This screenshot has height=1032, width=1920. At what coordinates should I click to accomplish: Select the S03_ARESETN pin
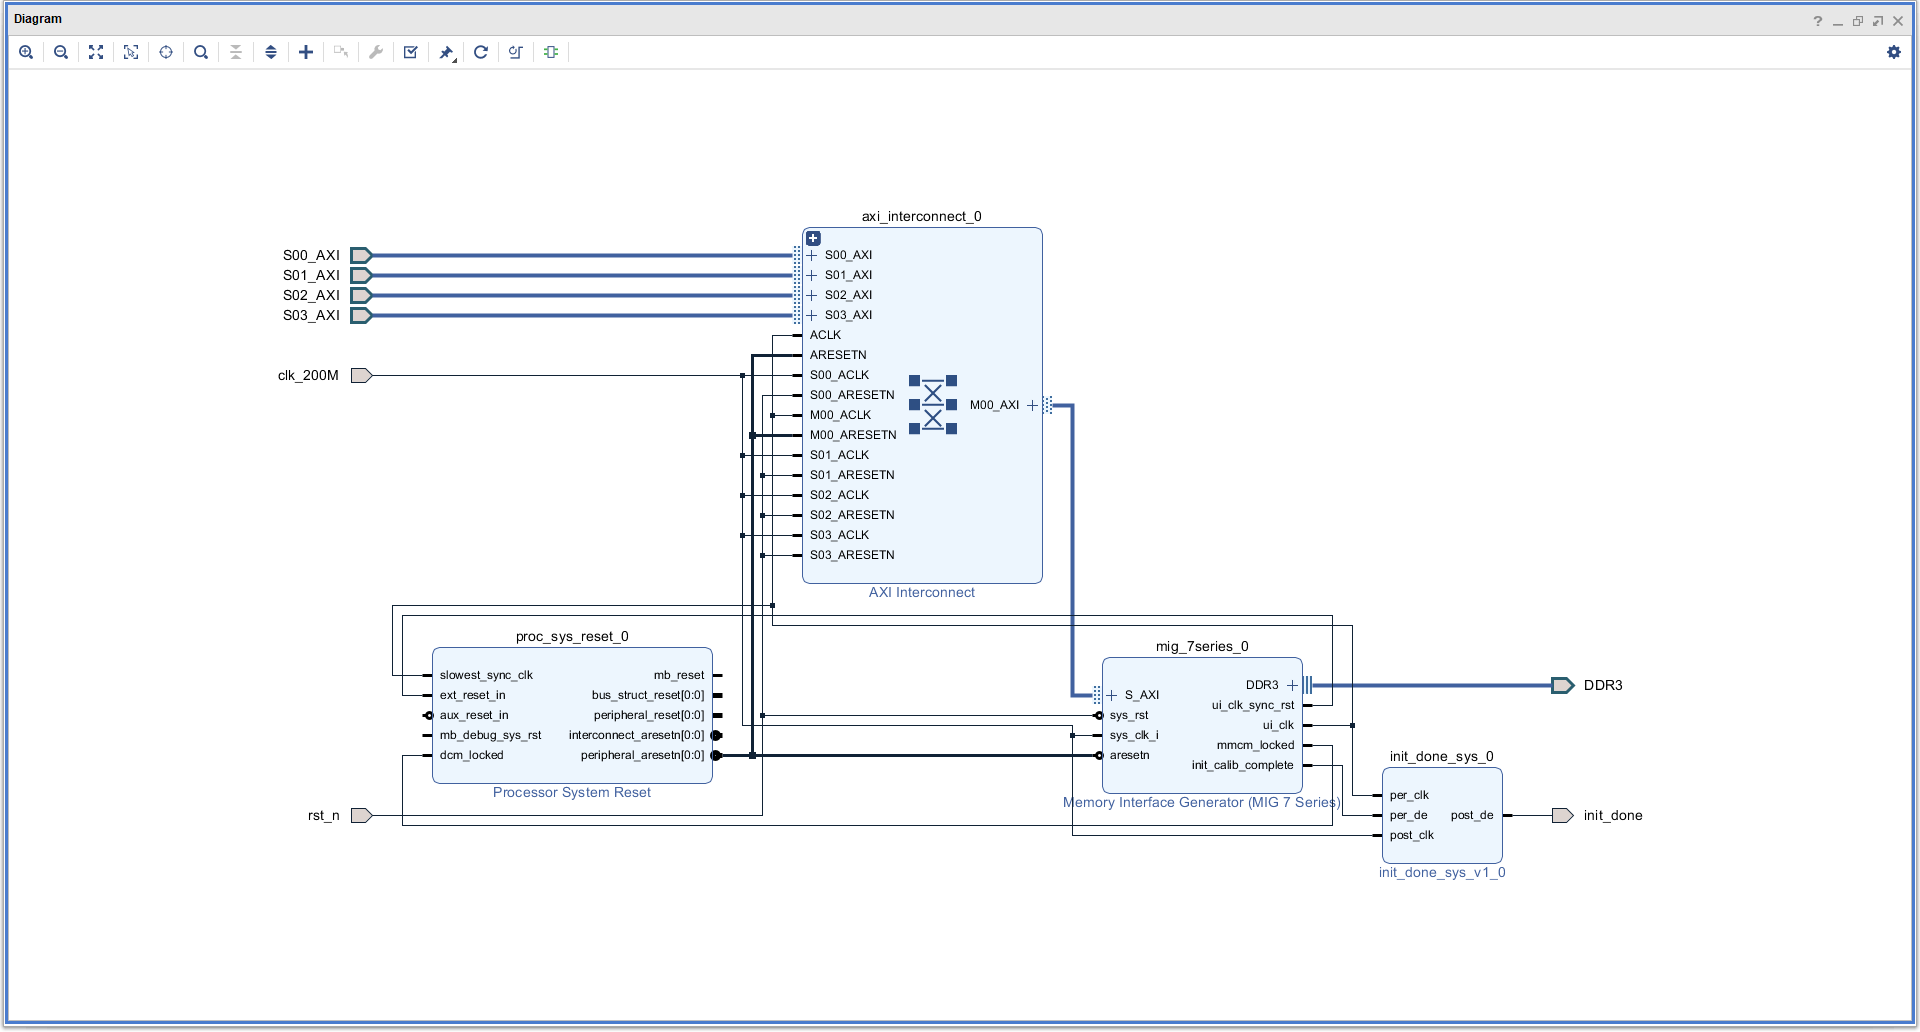click(852, 555)
